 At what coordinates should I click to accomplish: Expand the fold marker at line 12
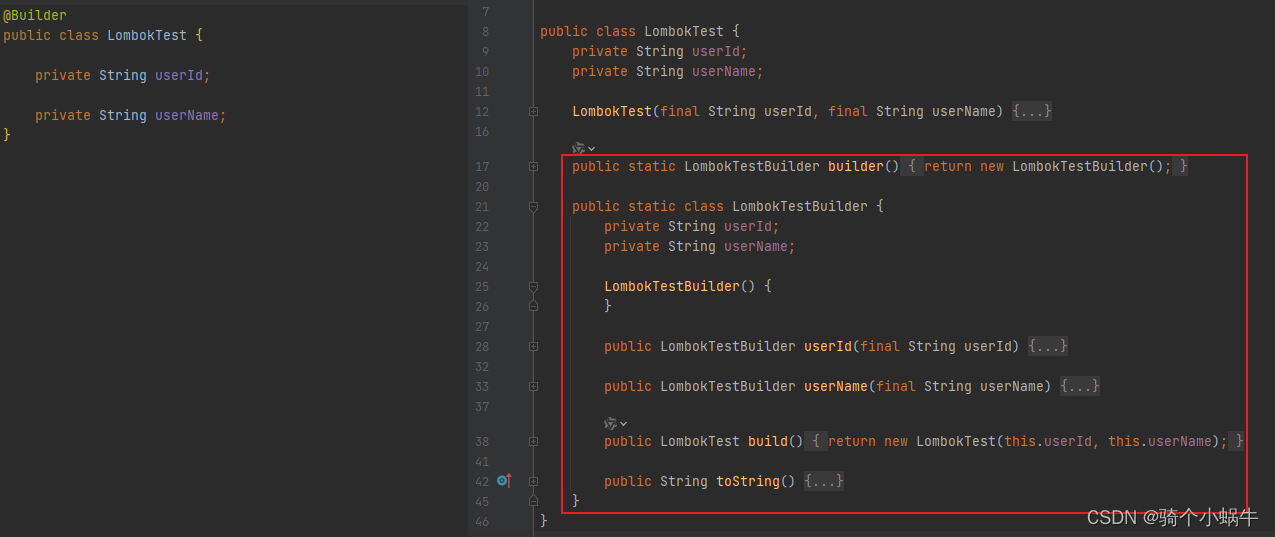[533, 112]
